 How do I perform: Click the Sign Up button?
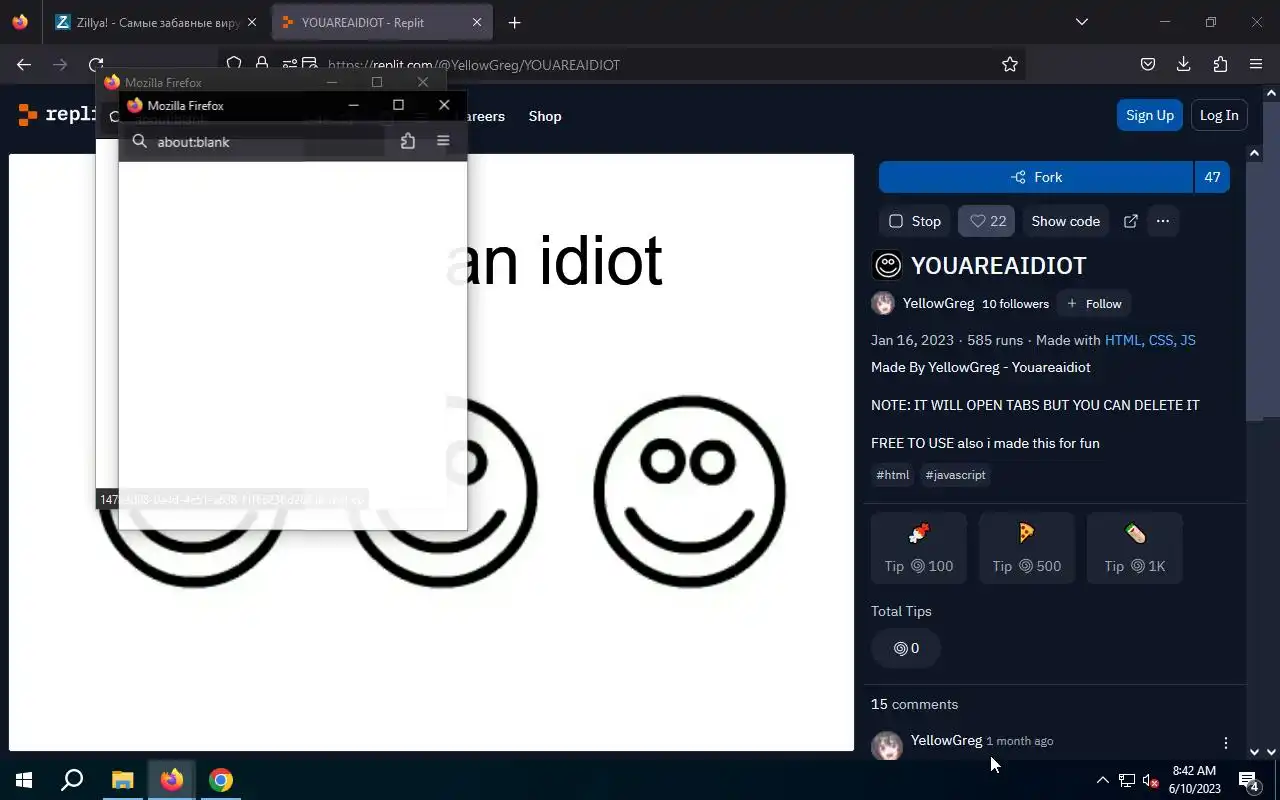pyautogui.click(x=1150, y=115)
